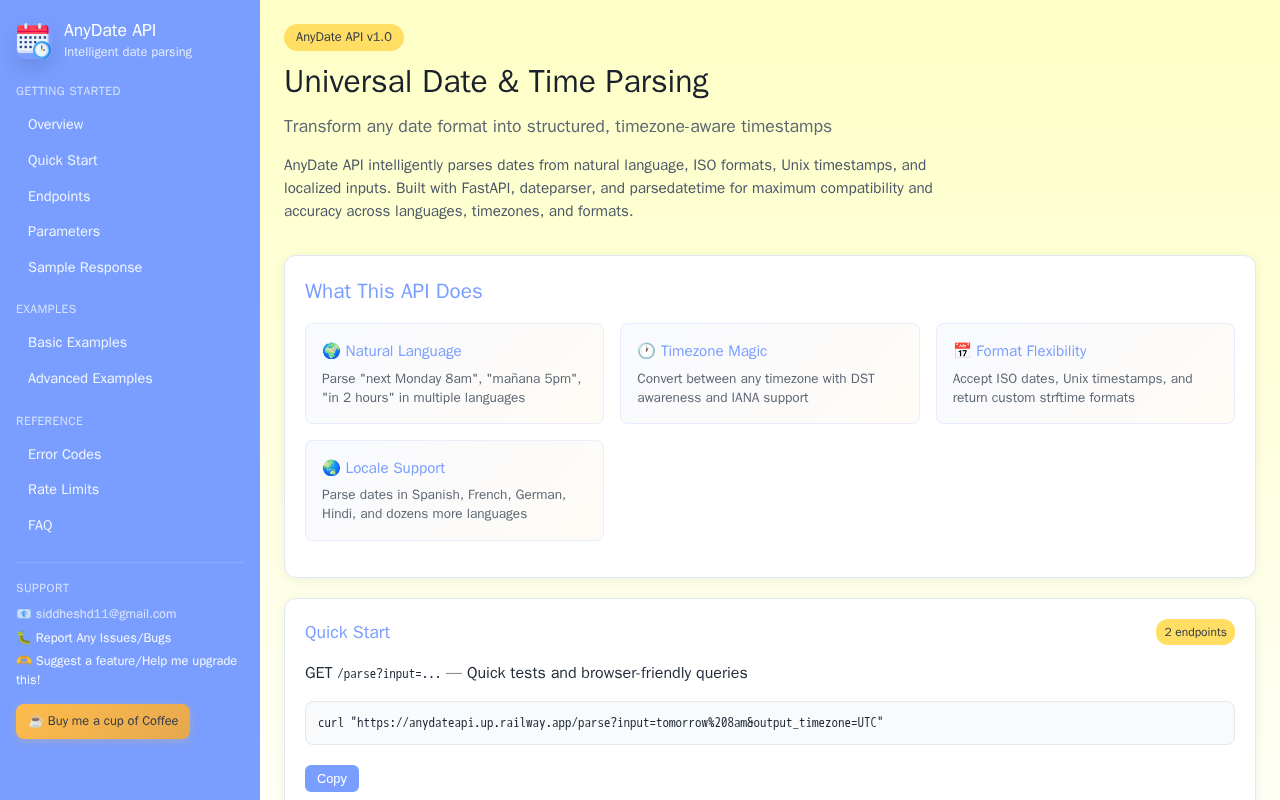Click the email icon in Support section

(x=24, y=614)
